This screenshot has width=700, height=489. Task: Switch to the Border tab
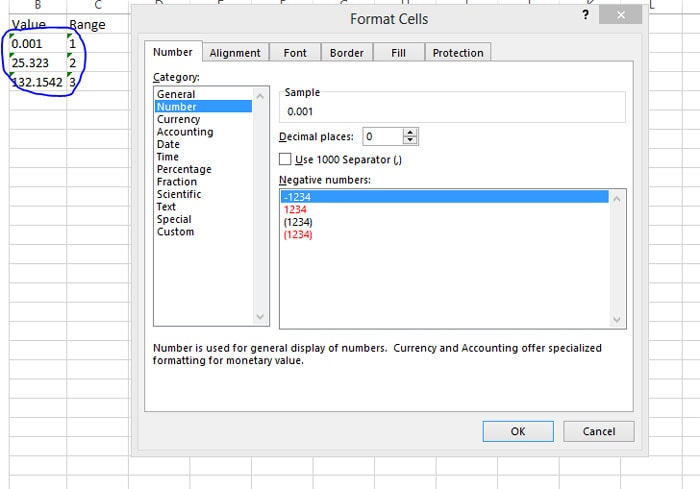[347, 53]
